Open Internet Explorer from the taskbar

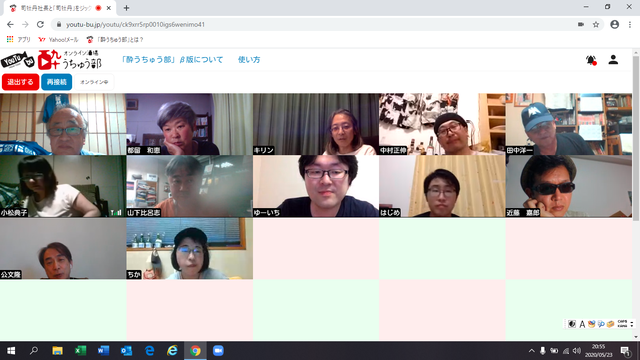(172, 351)
